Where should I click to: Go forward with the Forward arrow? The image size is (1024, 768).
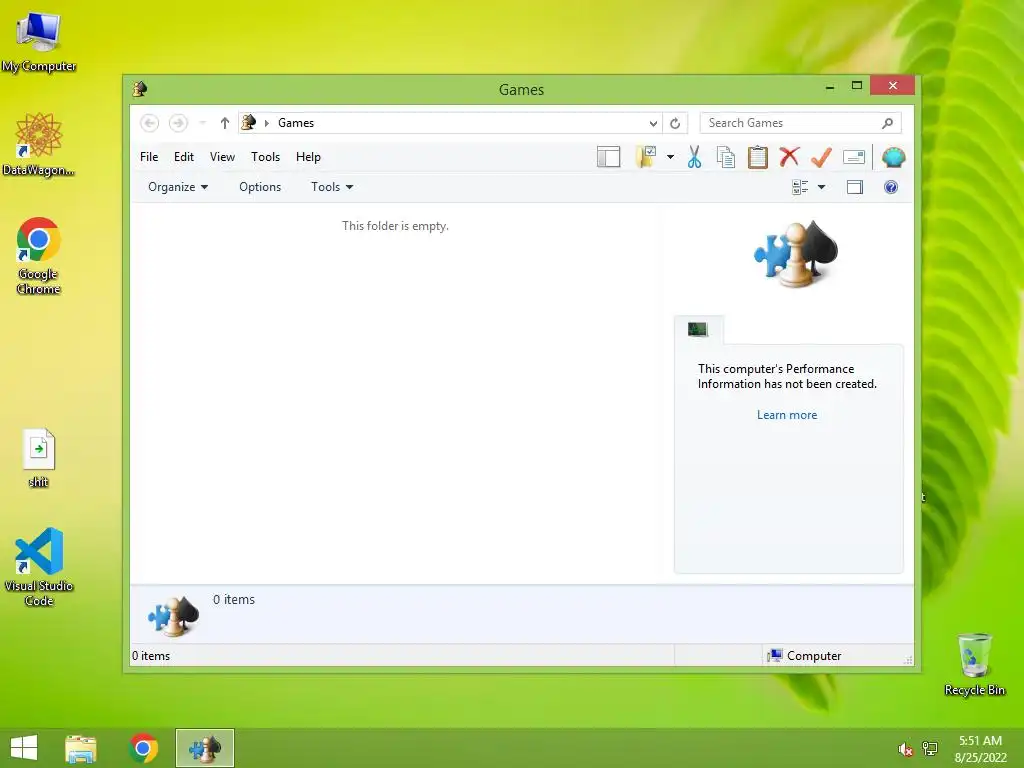pyautogui.click(x=178, y=123)
